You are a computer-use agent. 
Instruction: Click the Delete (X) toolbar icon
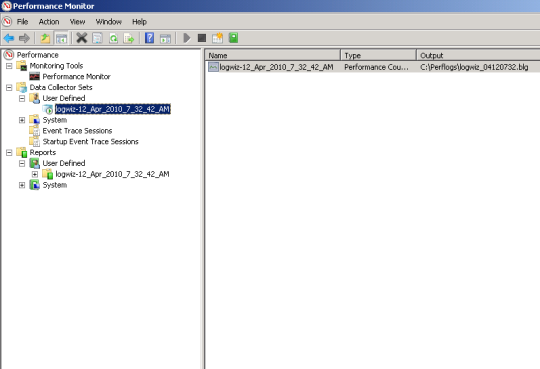[82, 38]
